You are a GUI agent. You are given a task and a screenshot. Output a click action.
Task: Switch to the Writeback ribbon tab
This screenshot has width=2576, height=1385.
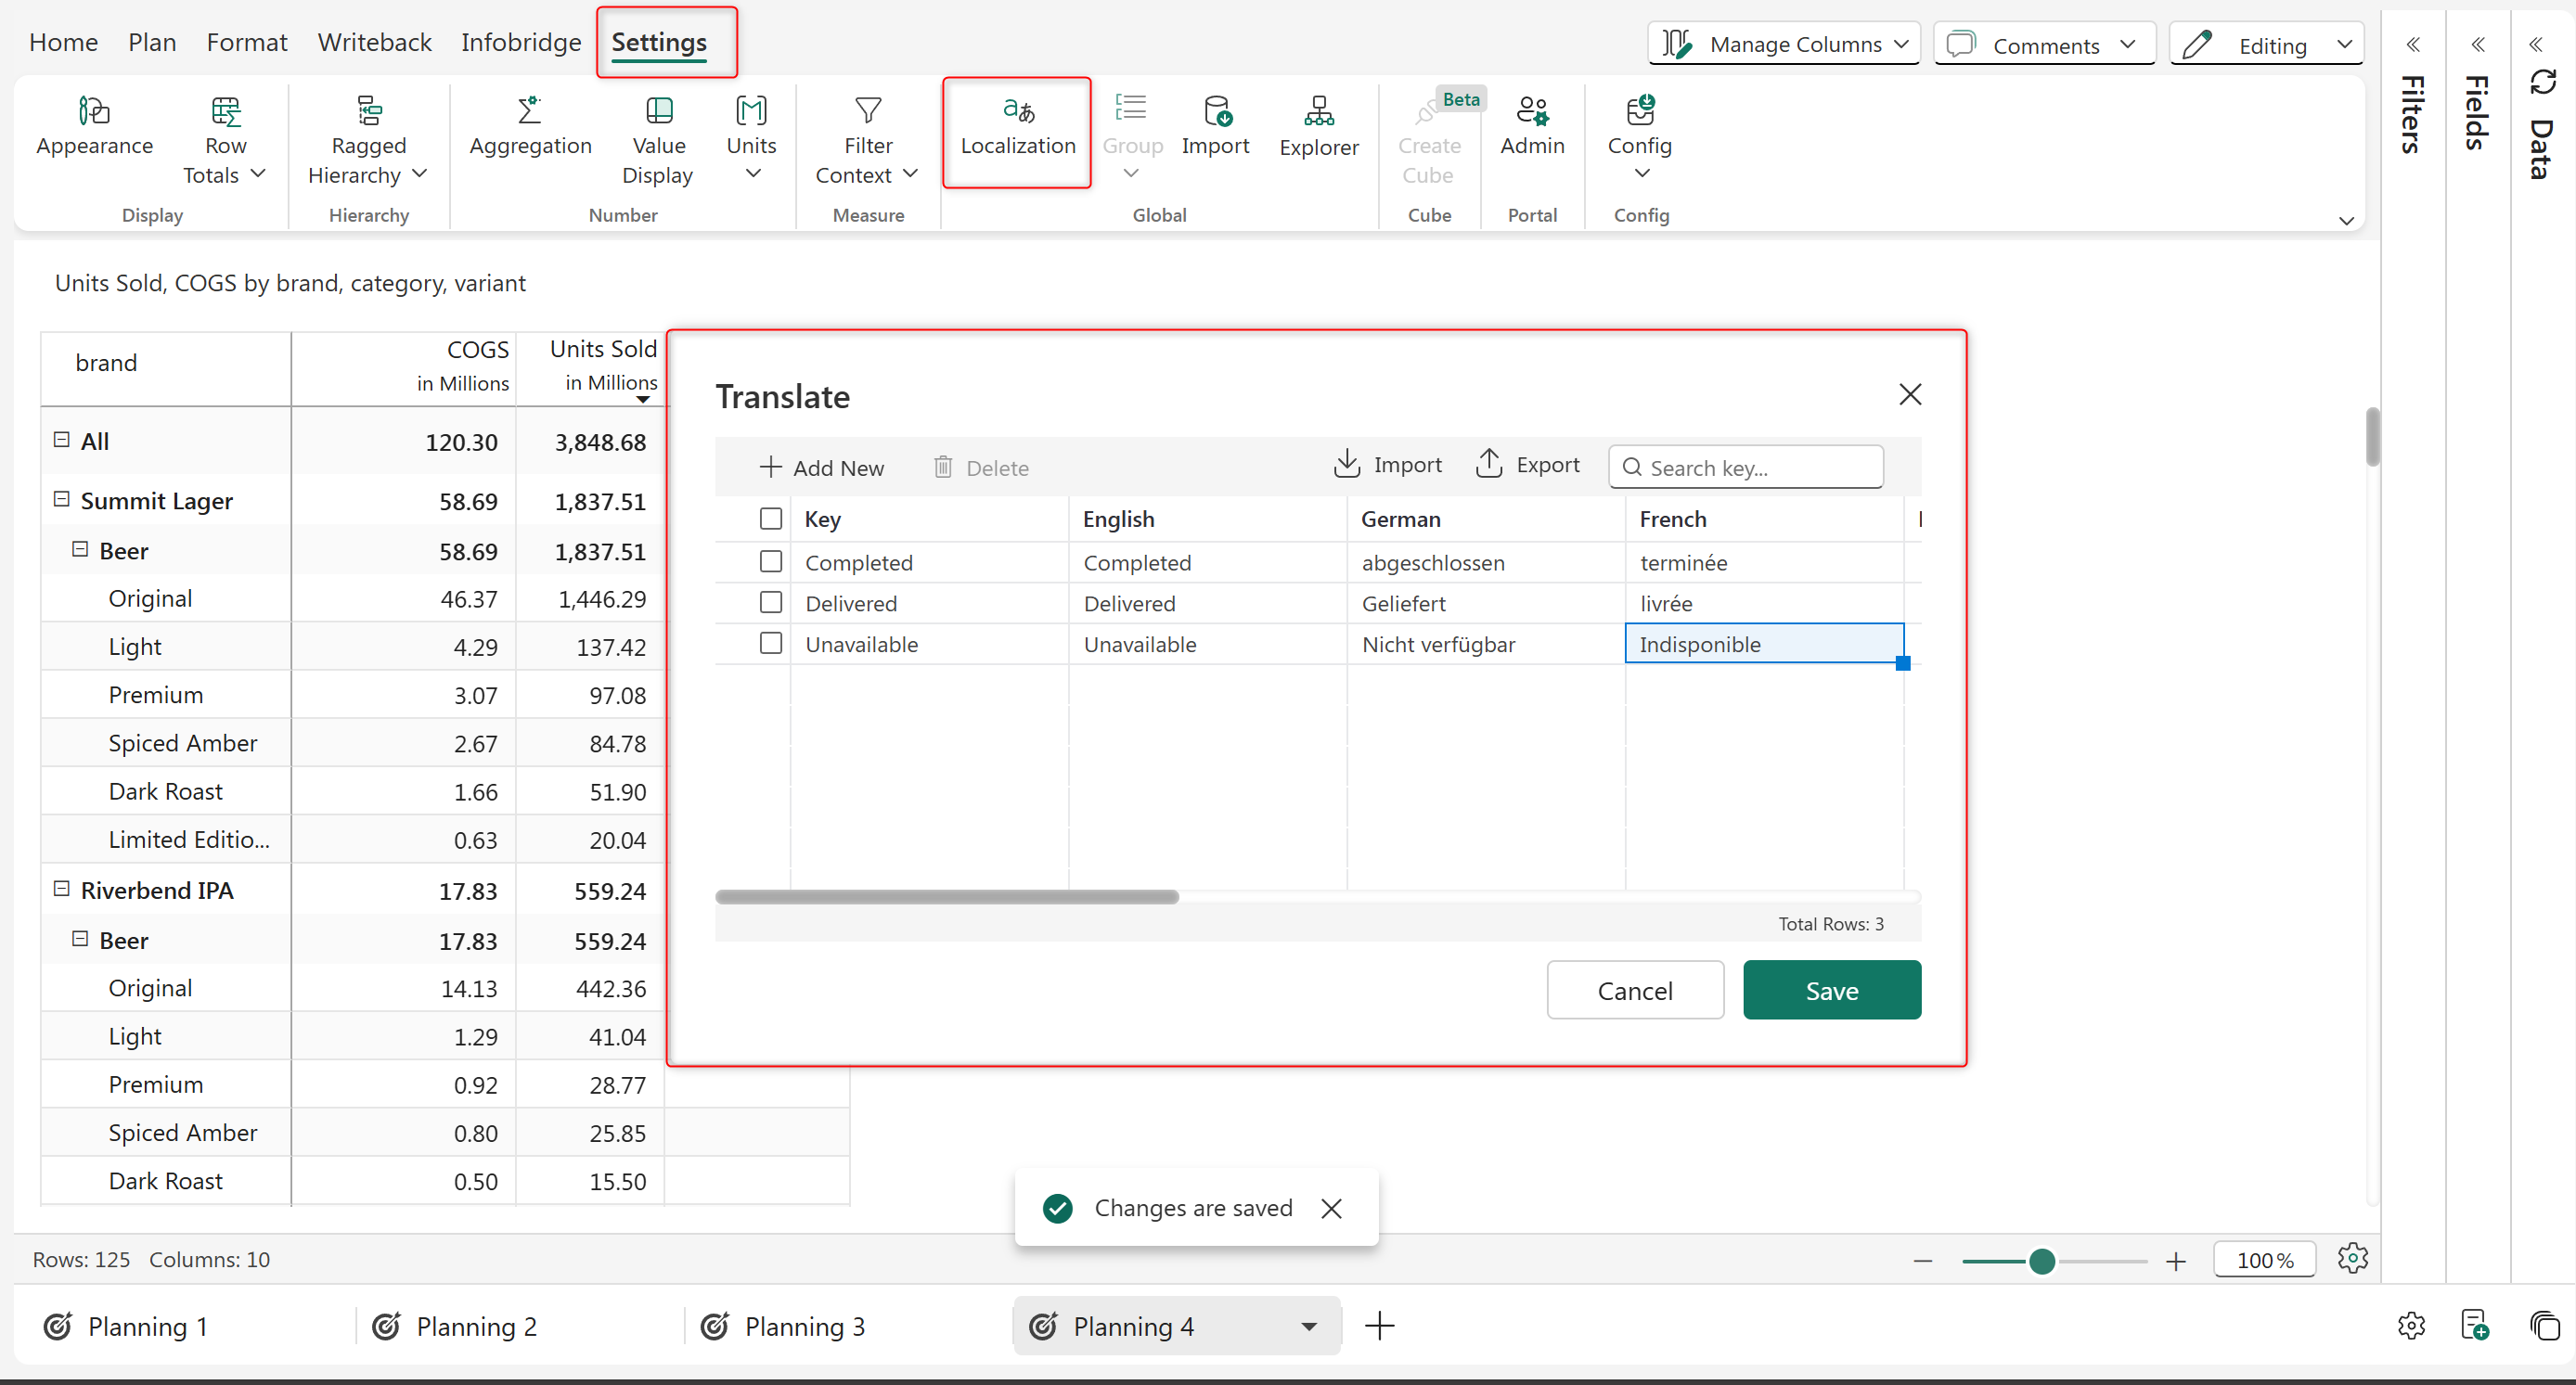374,42
